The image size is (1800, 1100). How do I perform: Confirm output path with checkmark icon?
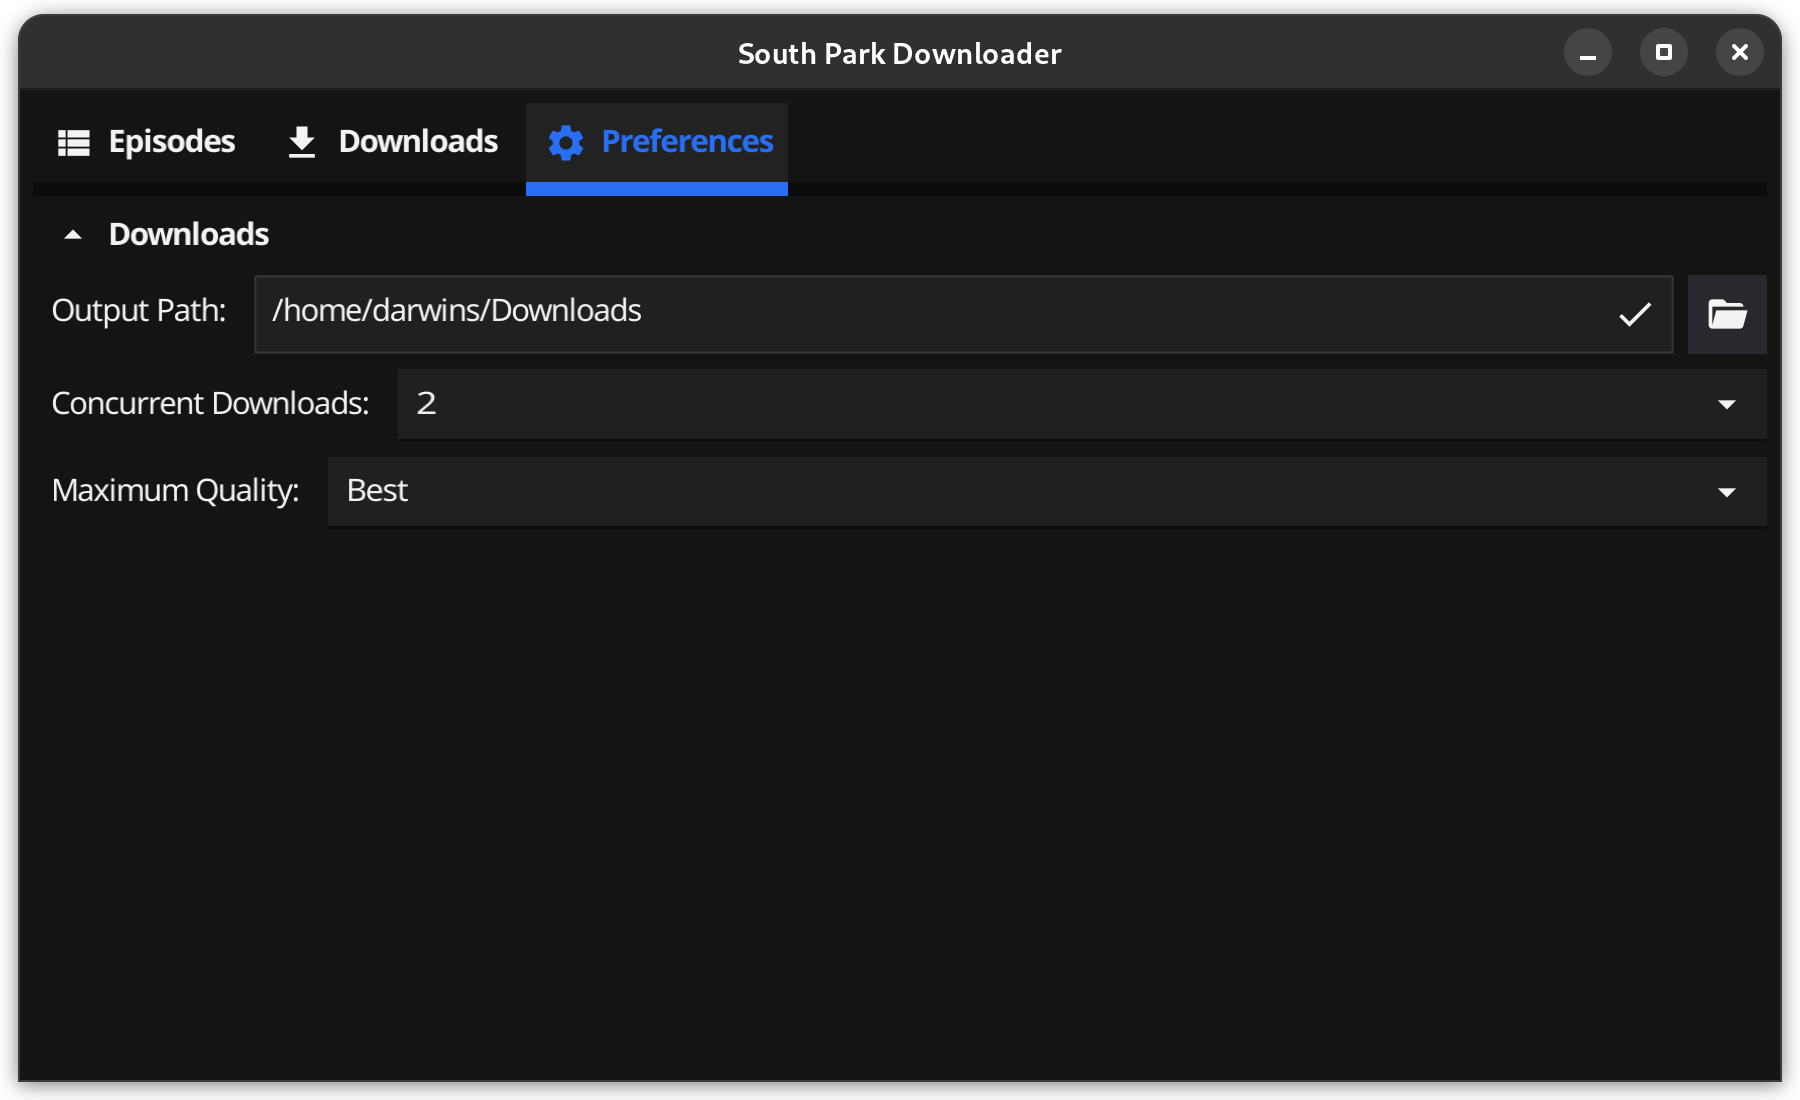click(x=1635, y=314)
